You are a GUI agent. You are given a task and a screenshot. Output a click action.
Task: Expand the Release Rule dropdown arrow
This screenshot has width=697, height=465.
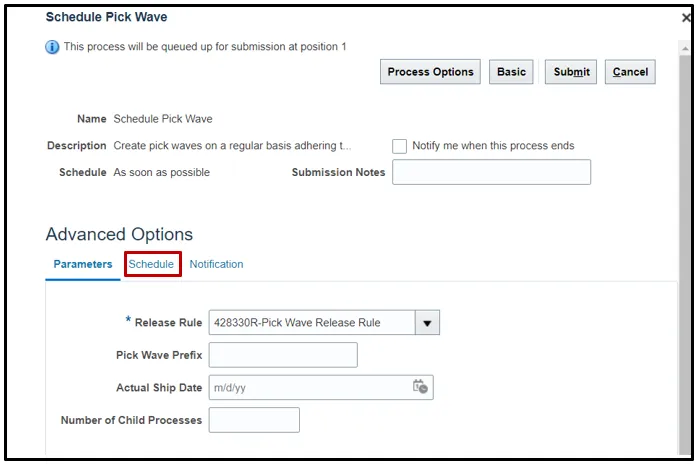click(428, 322)
